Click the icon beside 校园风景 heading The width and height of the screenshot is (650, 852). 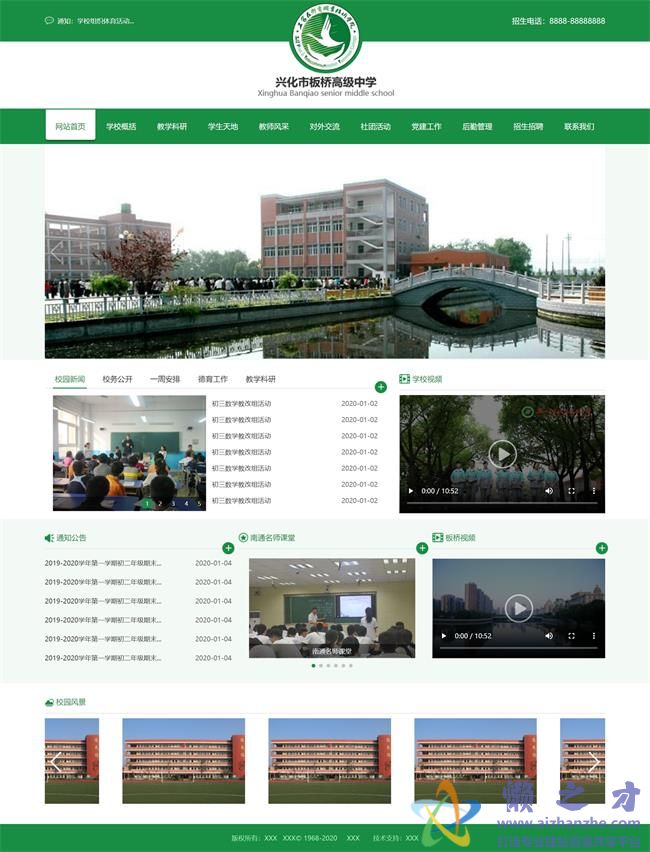(49, 702)
